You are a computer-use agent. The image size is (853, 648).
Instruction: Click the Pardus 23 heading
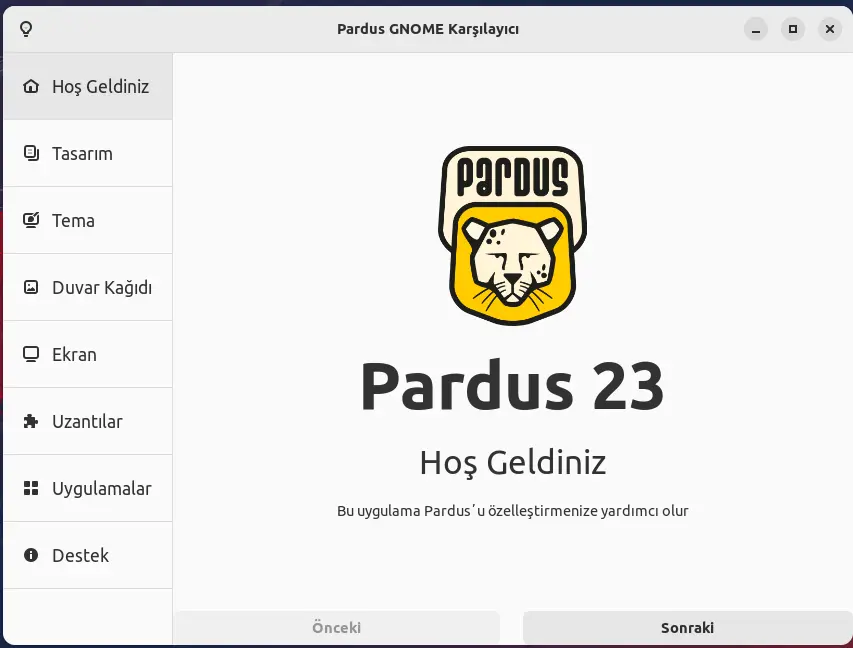click(x=512, y=386)
